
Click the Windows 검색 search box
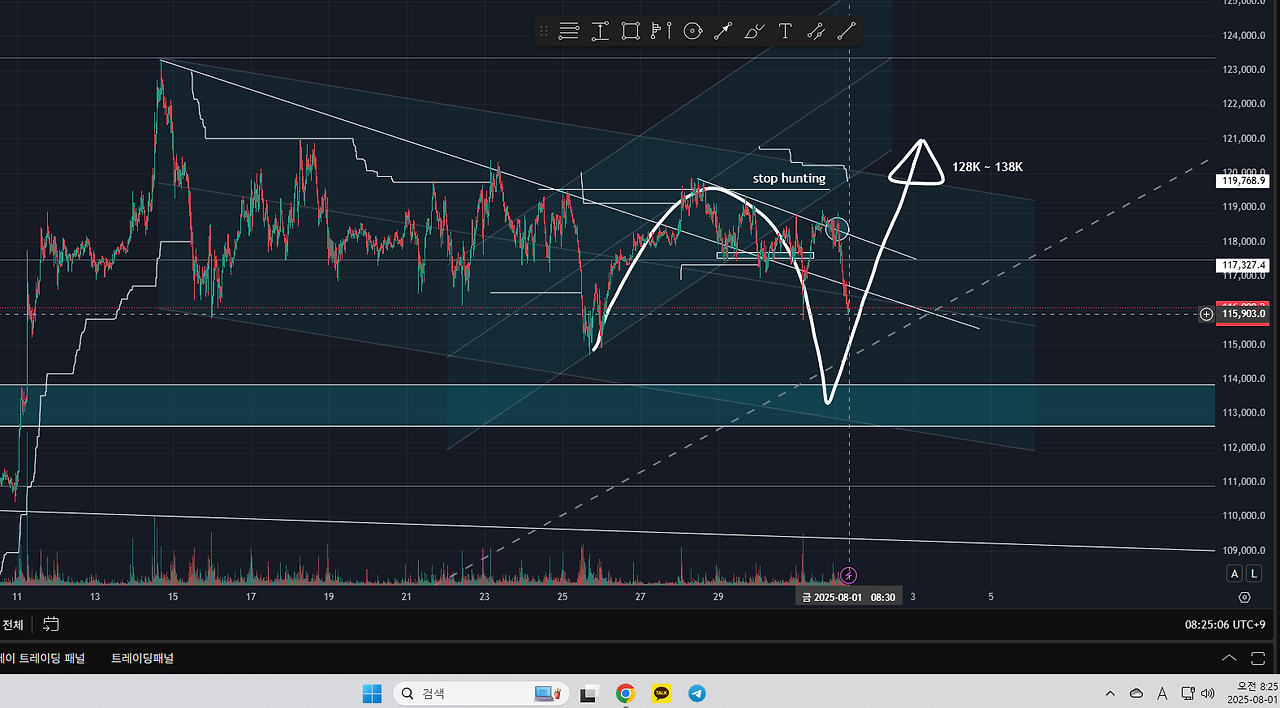[x=483, y=693]
